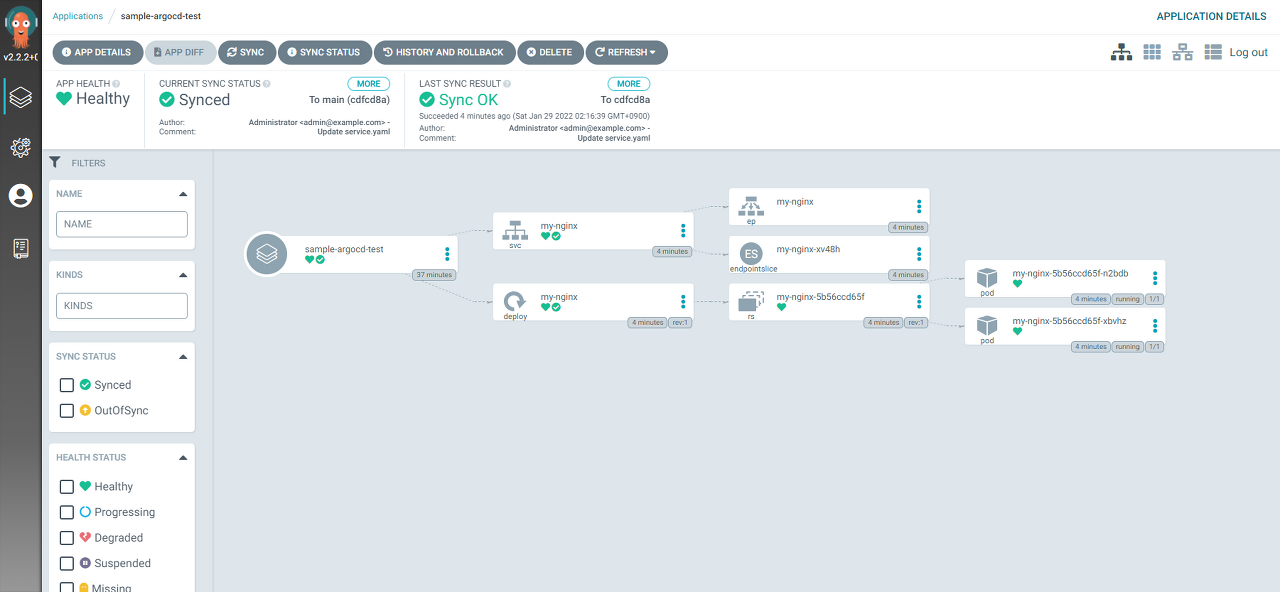Switch to the pods grid view icon
Viewport: 1280px width, 592px height.
(x=1152, y=52)
